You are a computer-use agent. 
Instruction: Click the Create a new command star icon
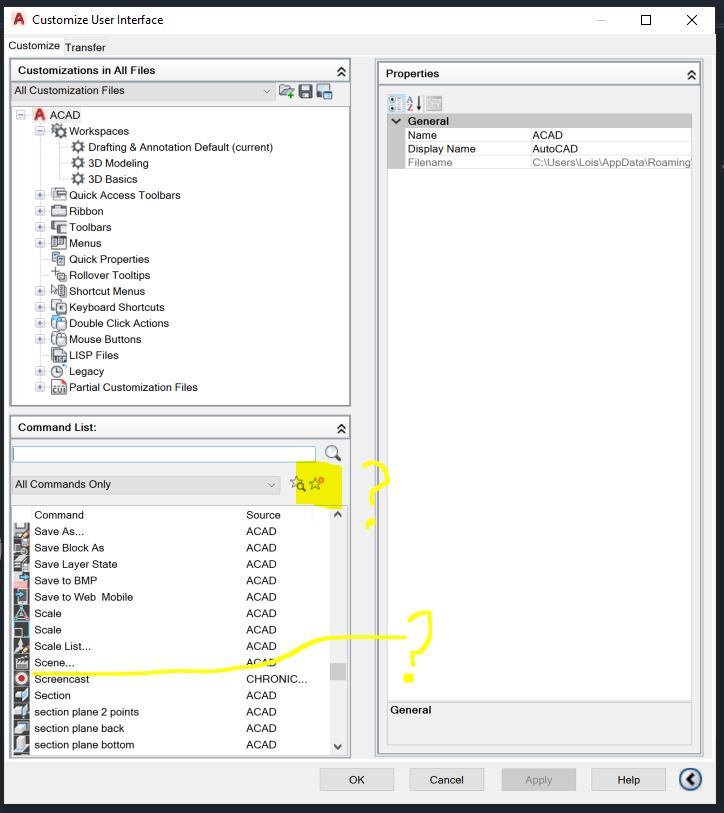pos(316,484)
